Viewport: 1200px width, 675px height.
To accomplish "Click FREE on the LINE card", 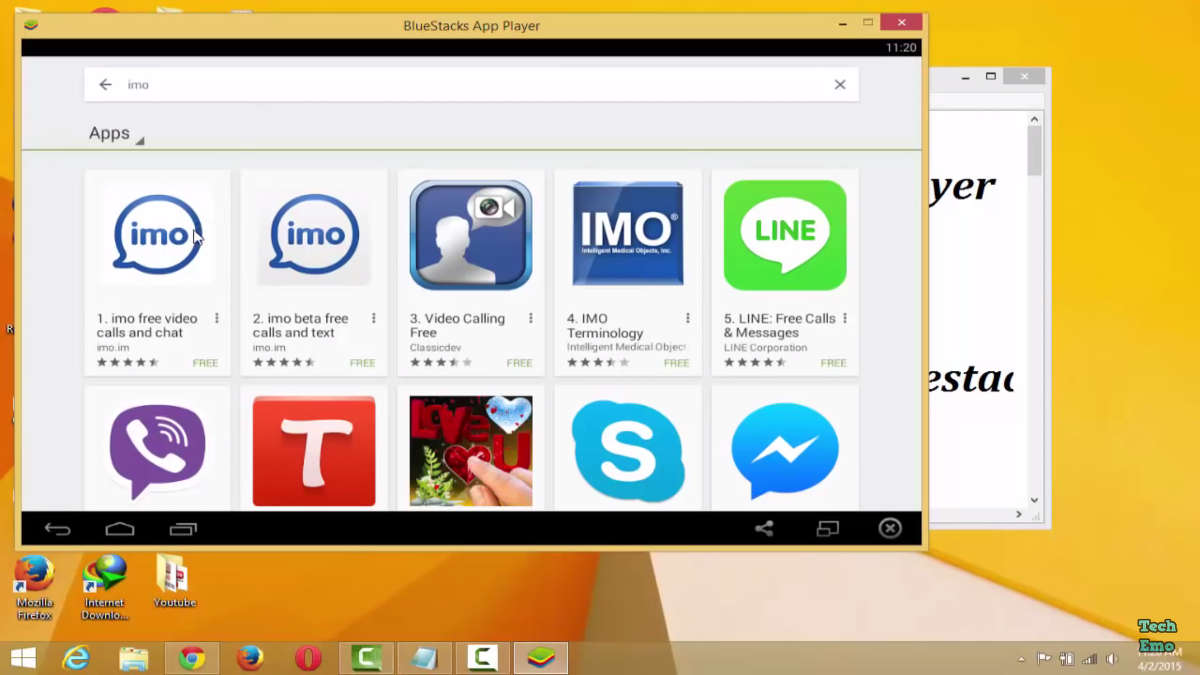I will tap(833, 363).
